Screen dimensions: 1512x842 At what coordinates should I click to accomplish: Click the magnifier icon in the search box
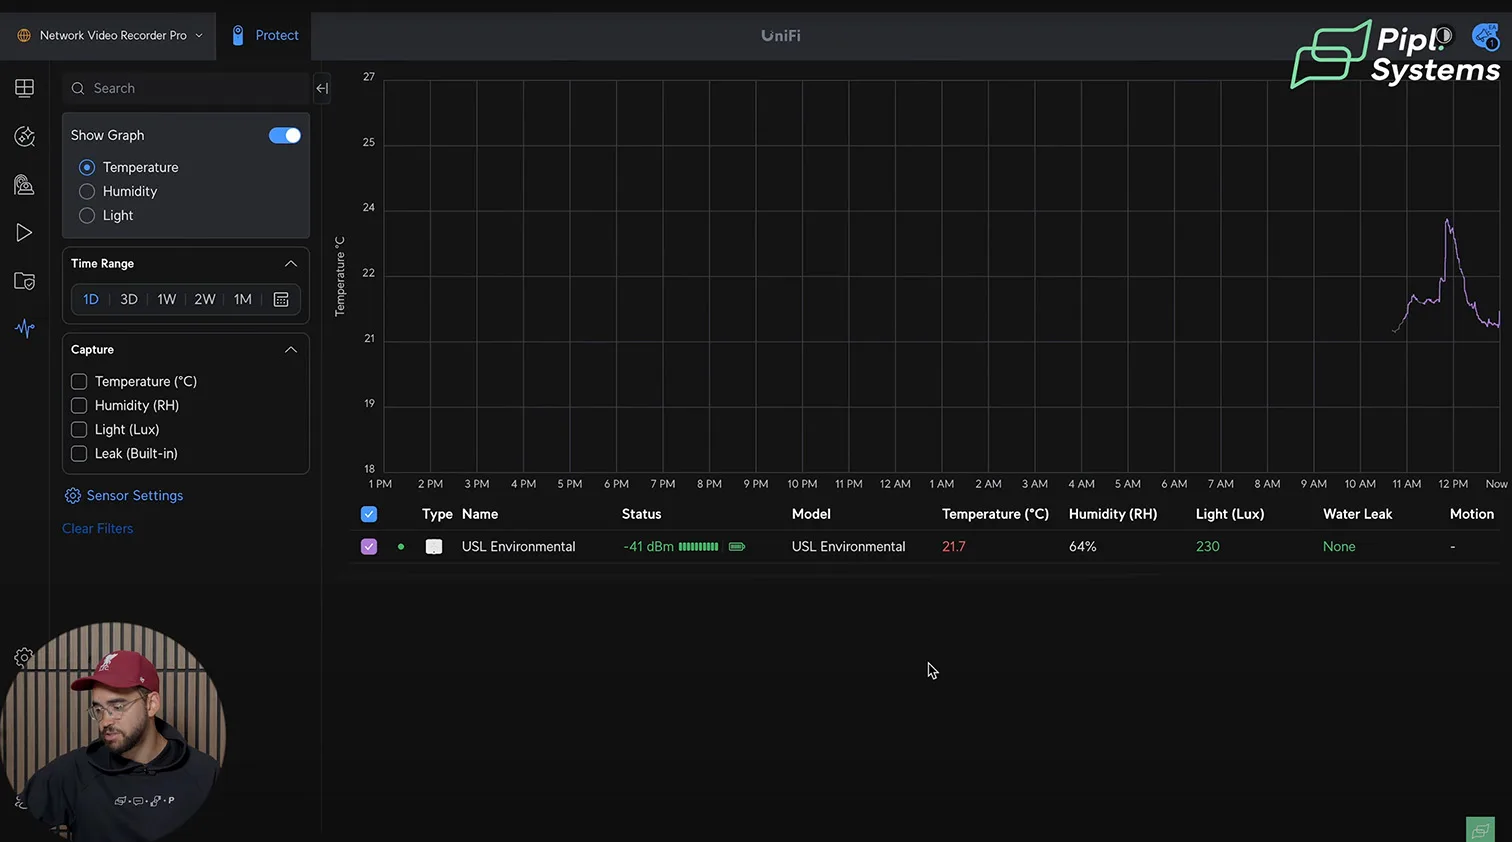click(x=78, y=88)
